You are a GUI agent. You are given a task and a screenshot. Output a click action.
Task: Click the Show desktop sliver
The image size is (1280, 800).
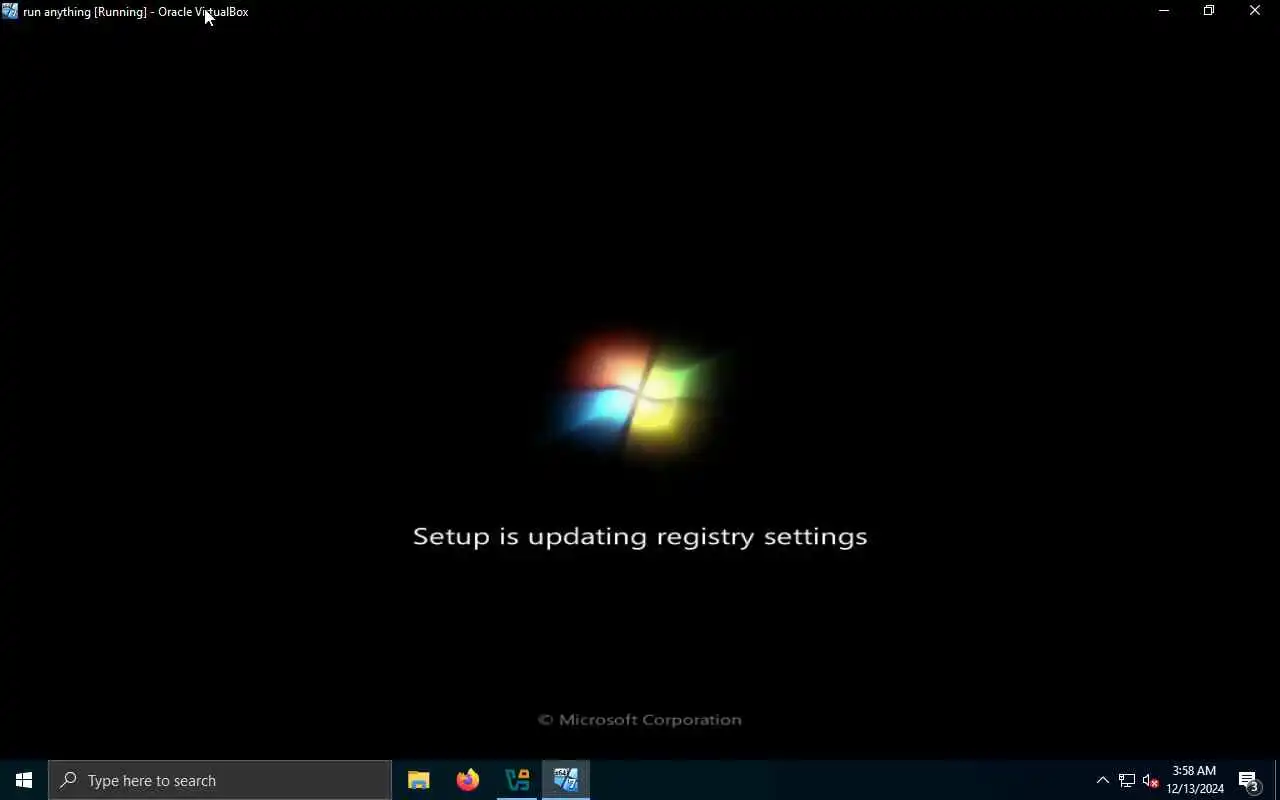click(1277, 780)
